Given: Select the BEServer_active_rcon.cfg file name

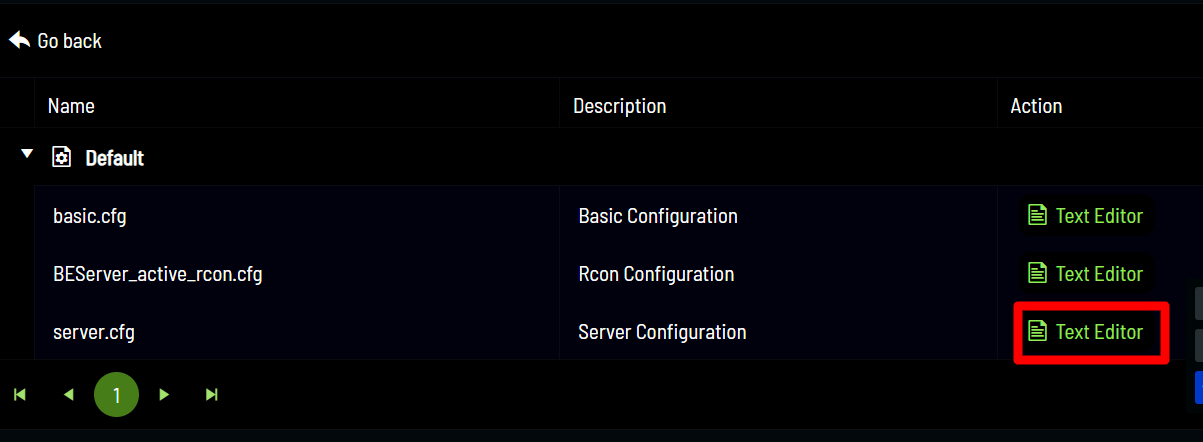Looking at the screenshot, I should tap(157, 274).
